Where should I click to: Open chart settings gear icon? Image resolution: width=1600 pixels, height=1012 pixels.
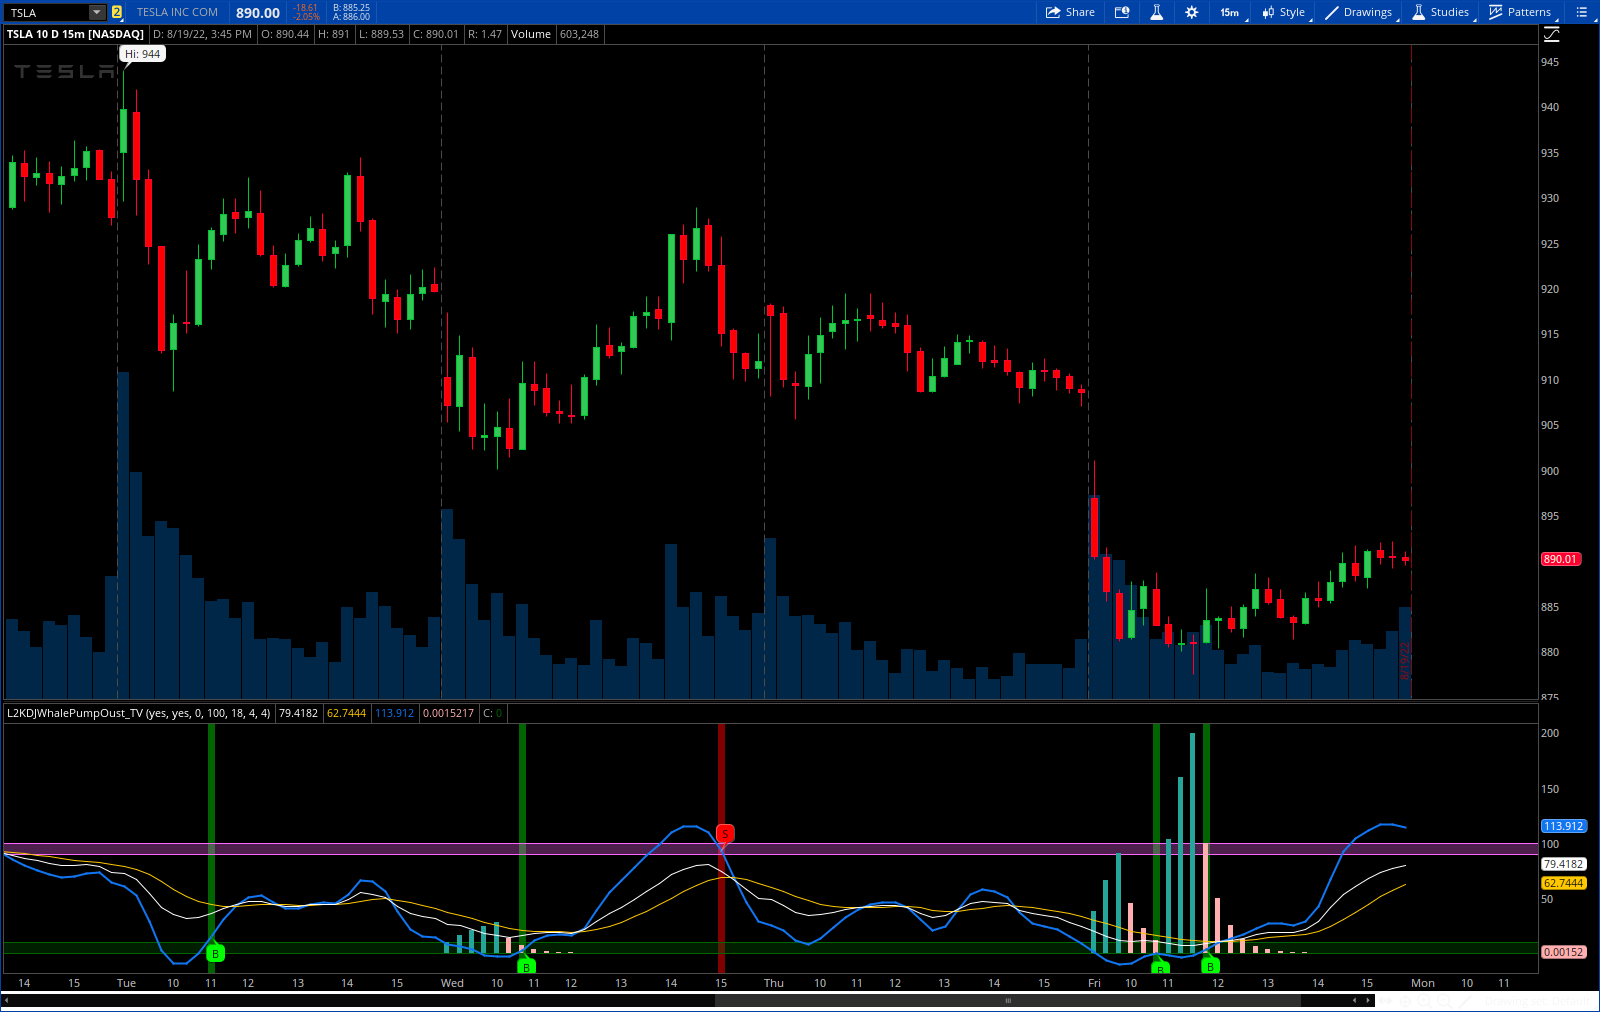click(1191, 12)
